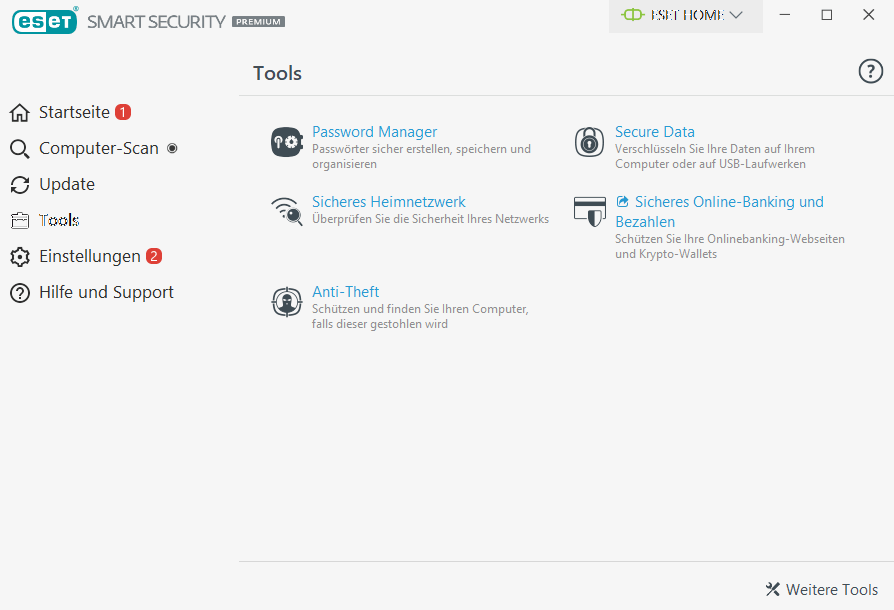Click the scan-running indicator next to Computer-Scan

click(172, 148)
